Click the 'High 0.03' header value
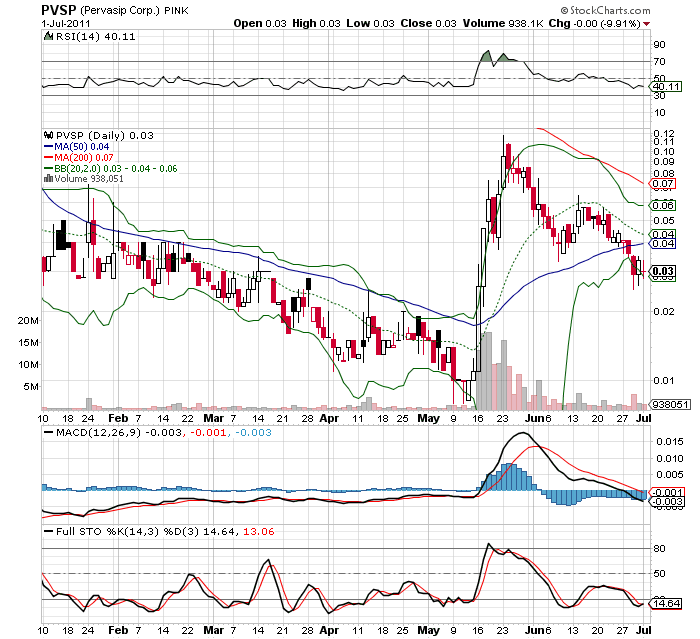The image size is (700, 639). (316, 23)
